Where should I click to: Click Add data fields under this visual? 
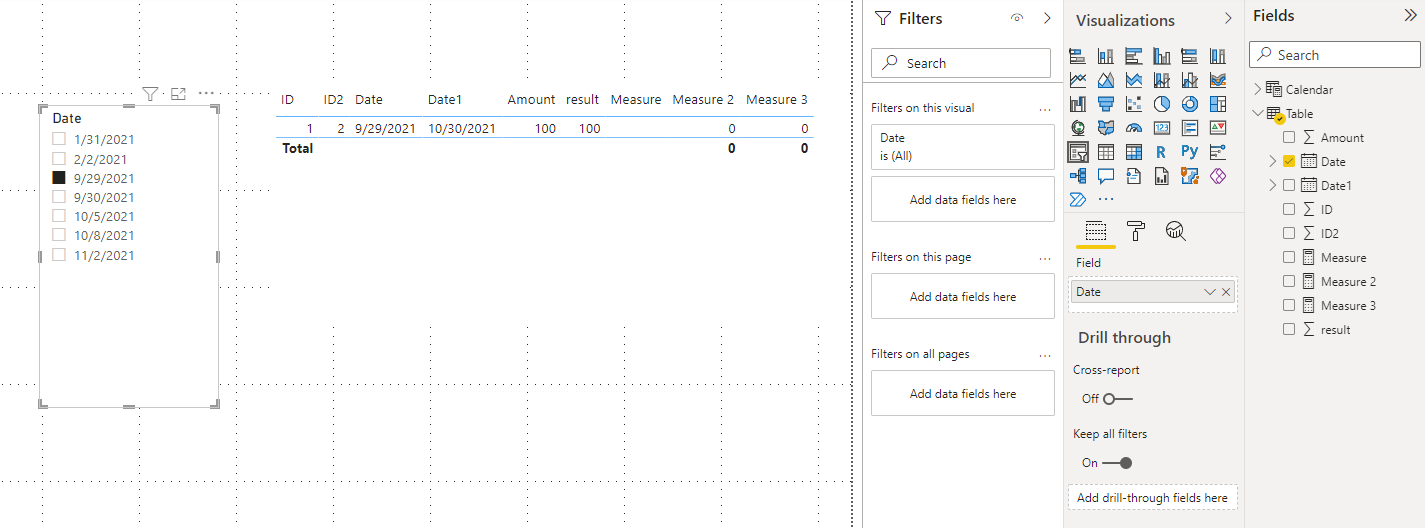[x=963, y=199]
